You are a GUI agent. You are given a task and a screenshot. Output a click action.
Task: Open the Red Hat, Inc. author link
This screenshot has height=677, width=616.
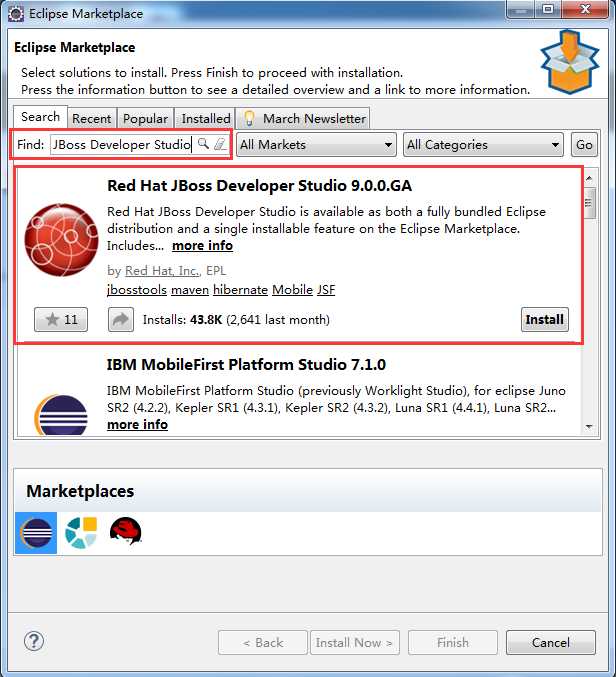(x=162, y=271)
